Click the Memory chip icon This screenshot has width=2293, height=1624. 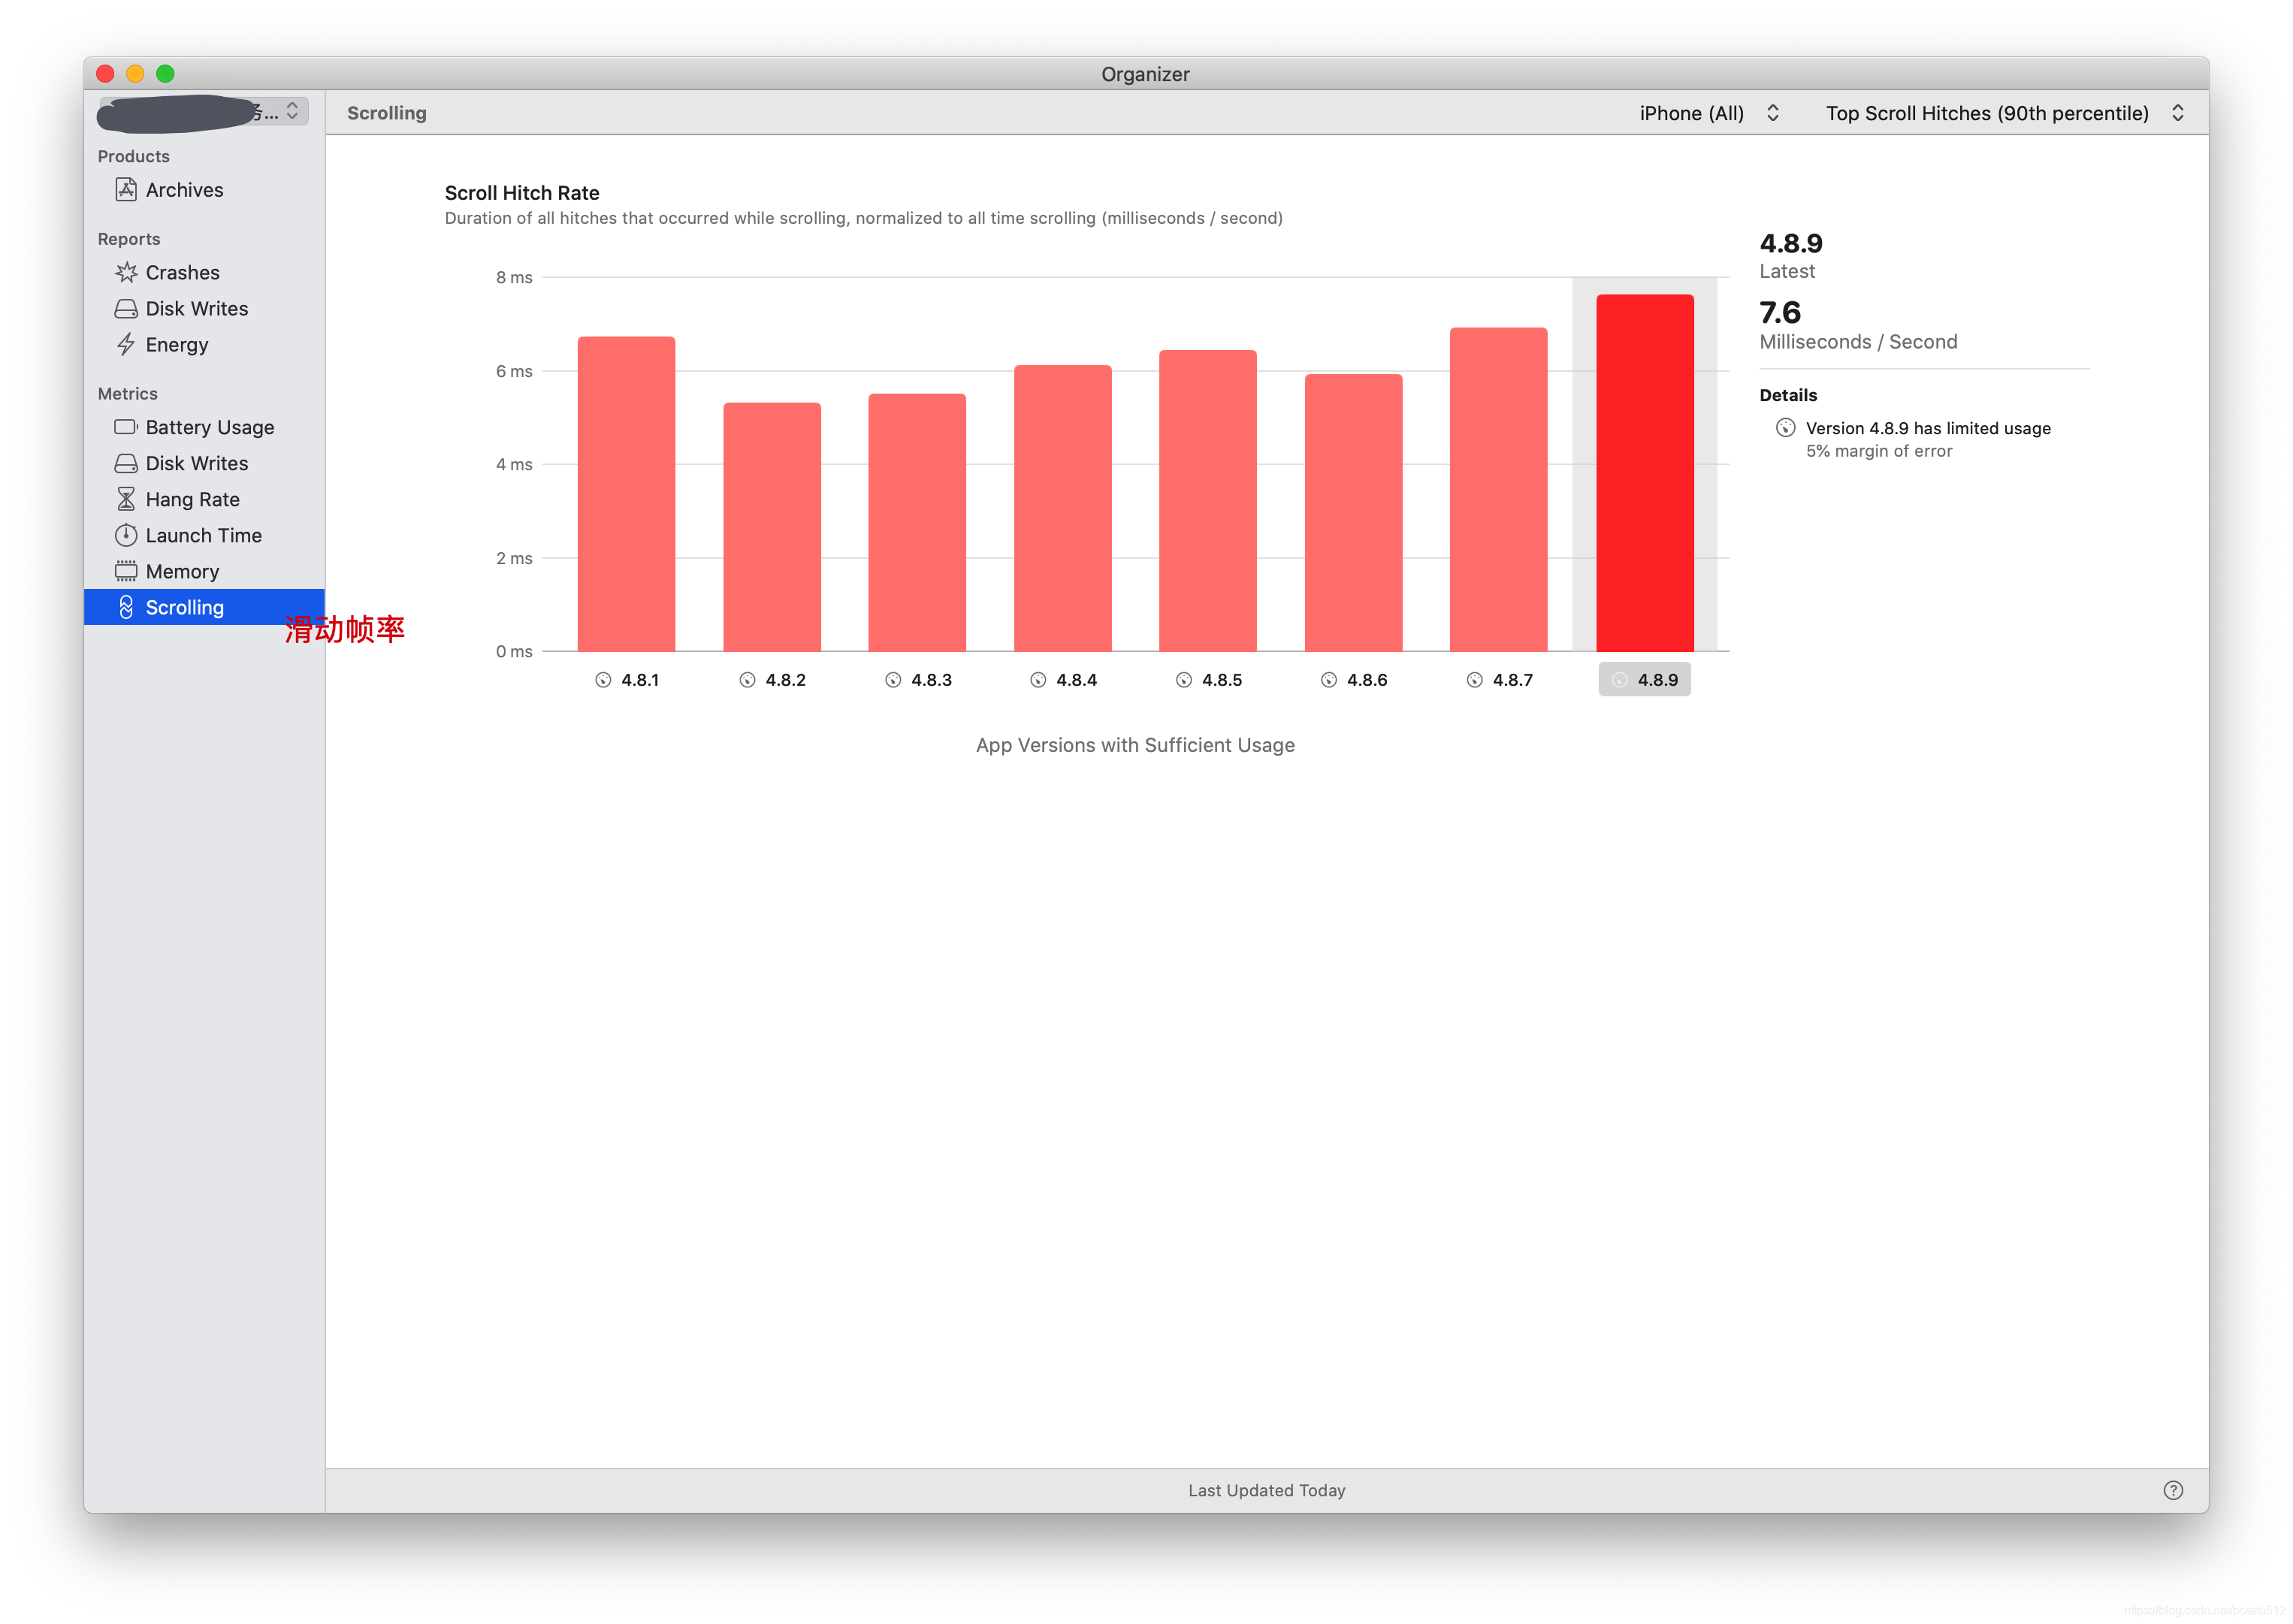click(126, 571)
